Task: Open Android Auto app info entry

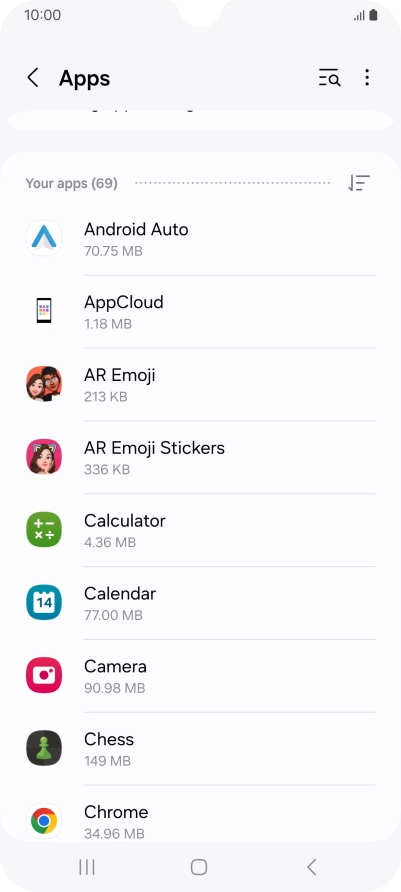Action: pos(200,239)
